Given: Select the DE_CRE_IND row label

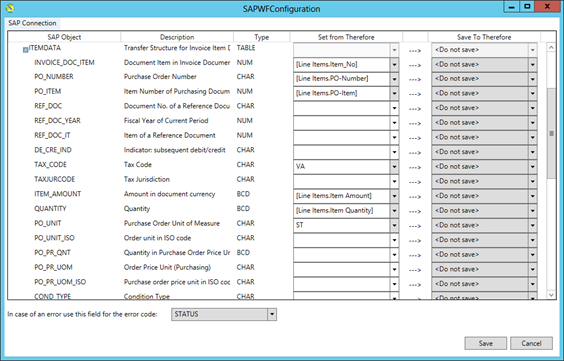Looking at the screenshot, I should [x=53, y=150].
